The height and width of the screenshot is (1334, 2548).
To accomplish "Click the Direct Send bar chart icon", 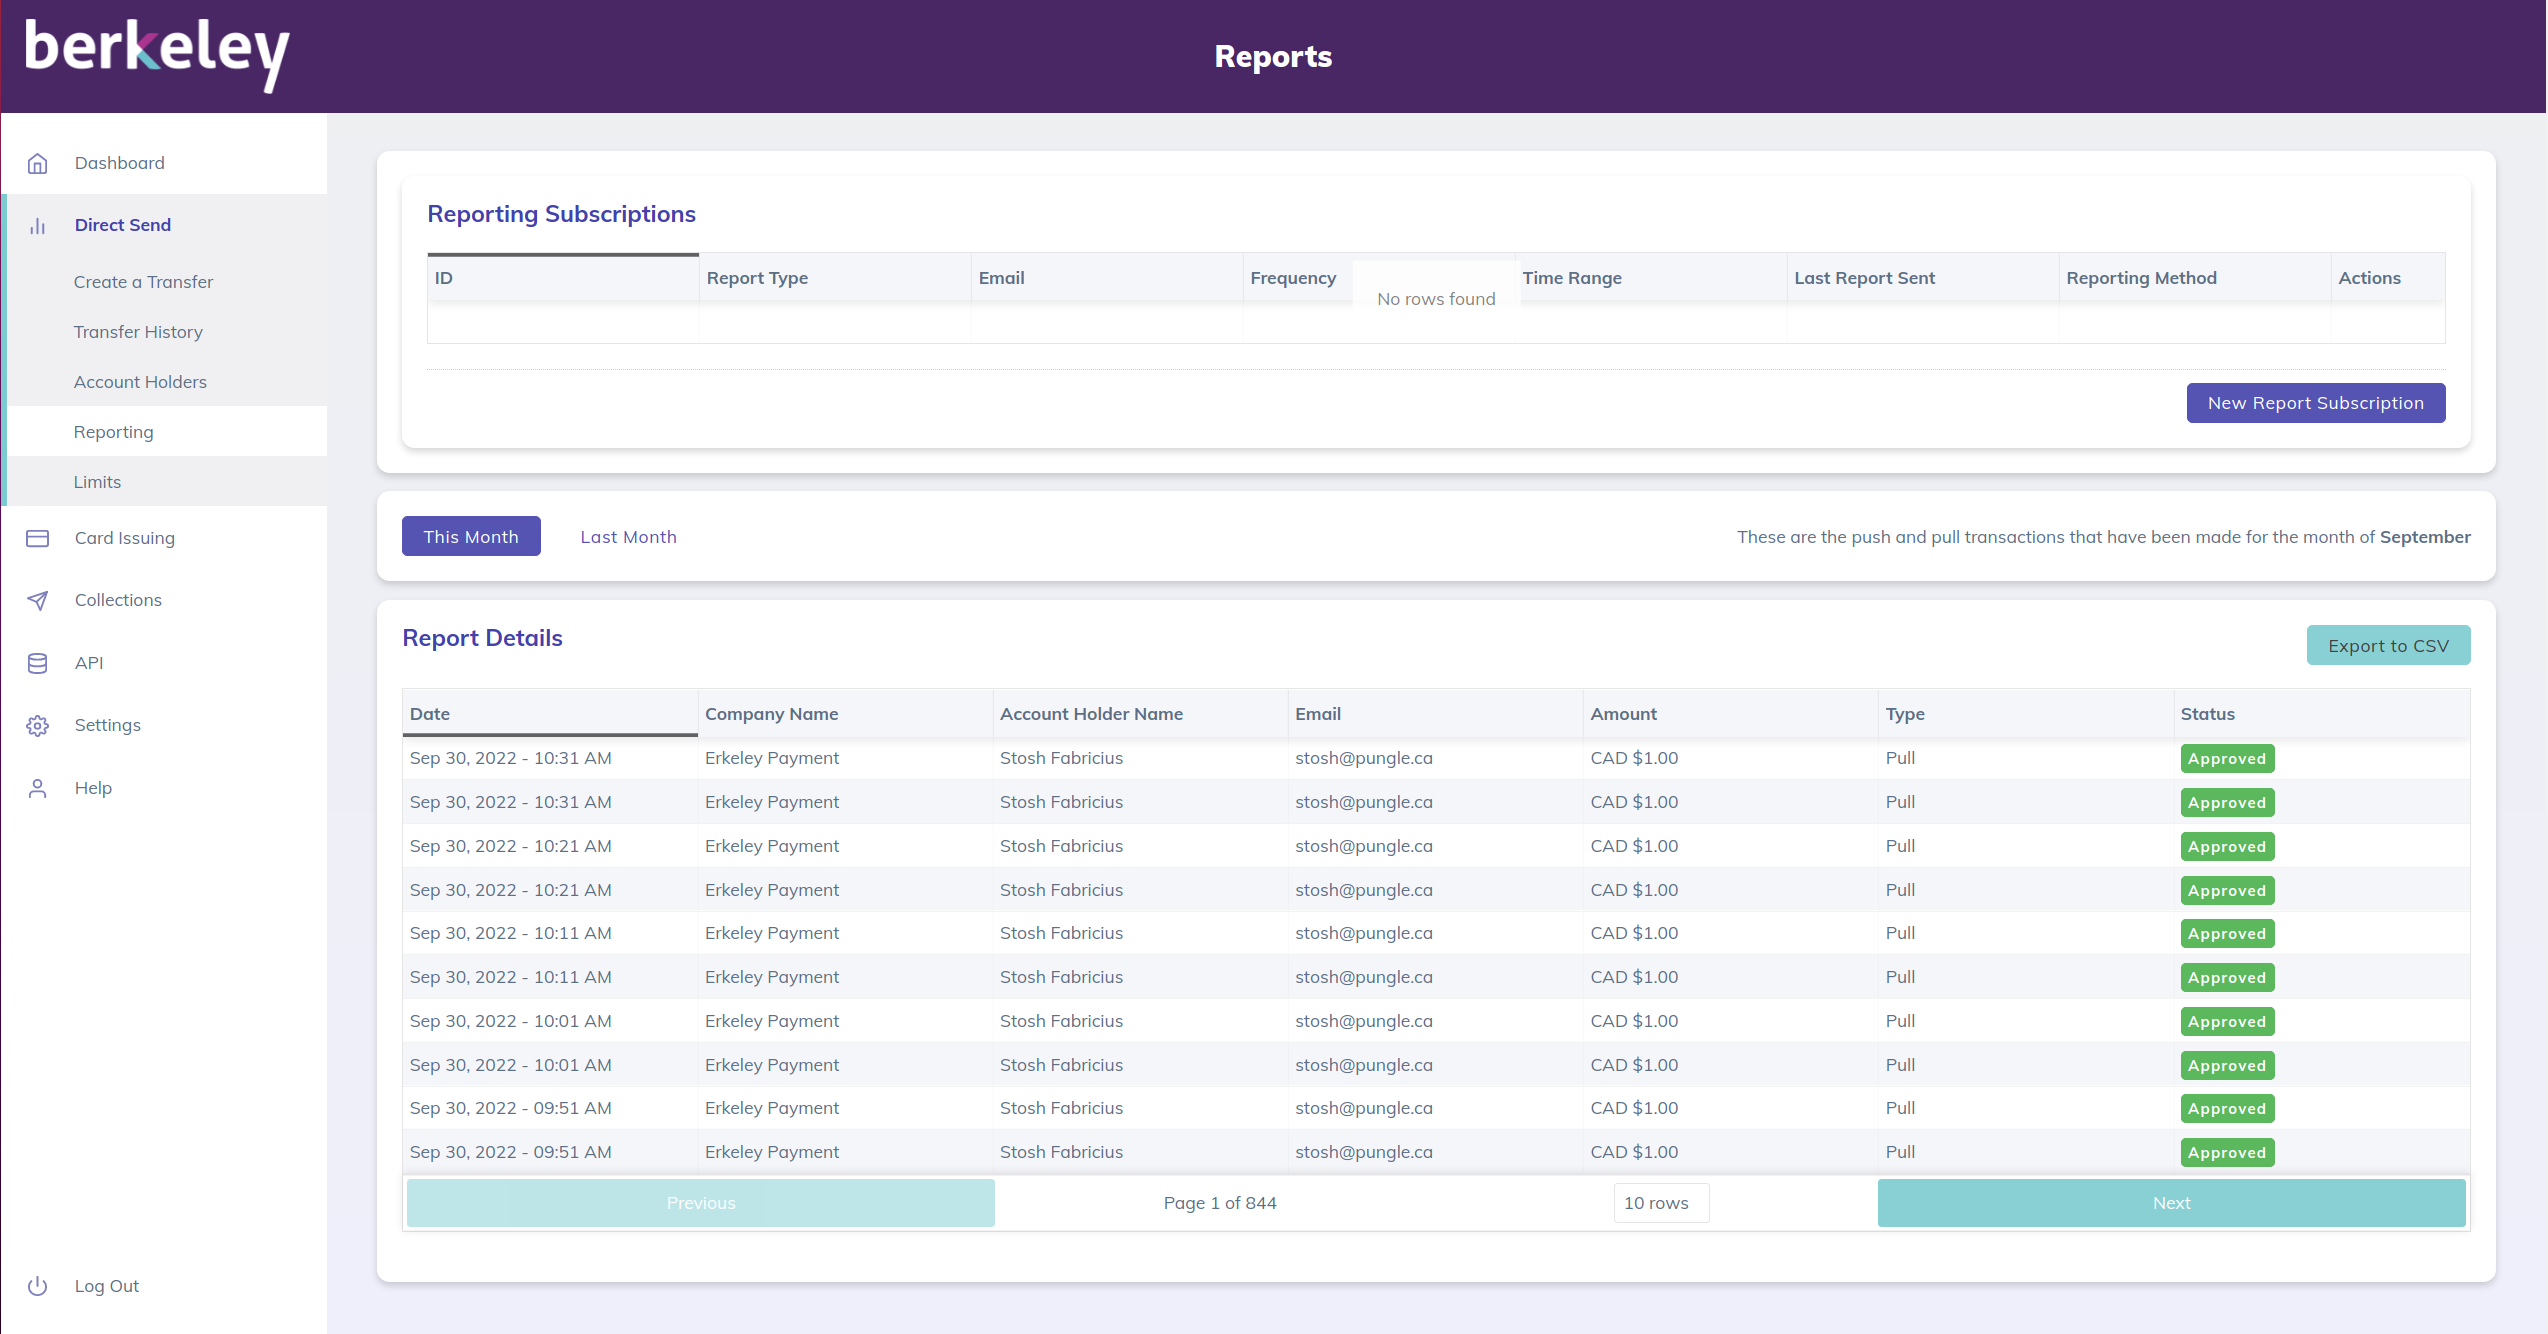I will pos(37,226).
